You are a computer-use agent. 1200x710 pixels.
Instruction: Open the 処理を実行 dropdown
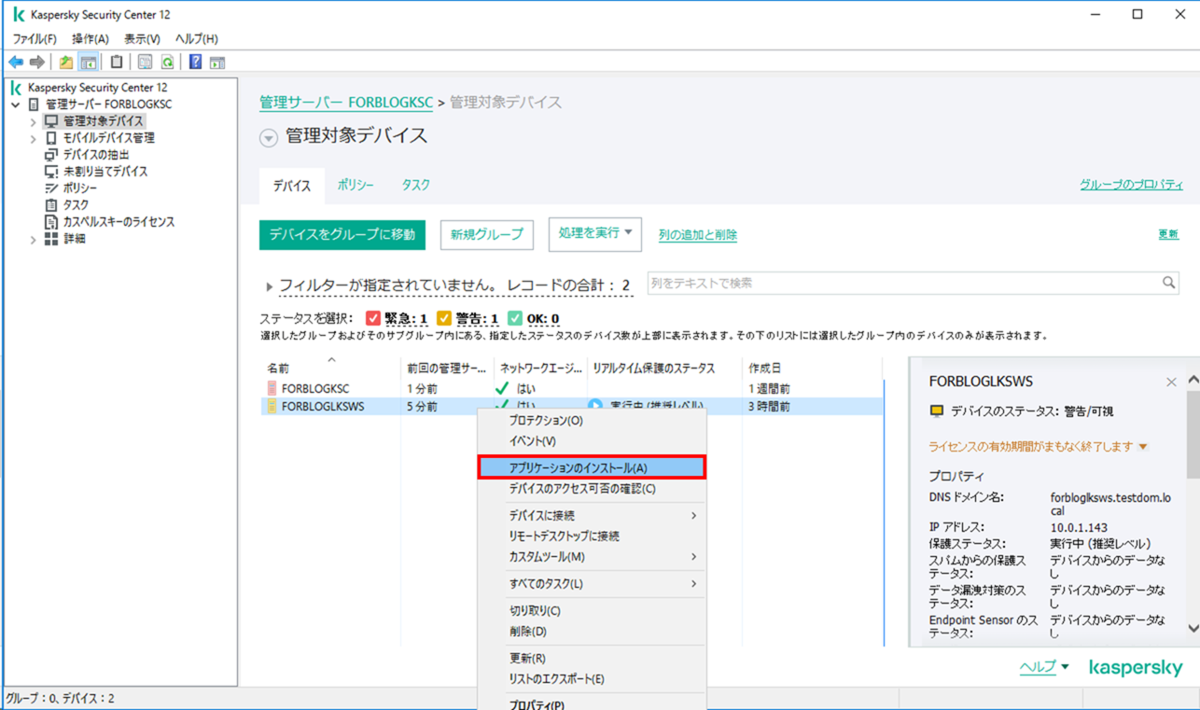coord(595,233)
